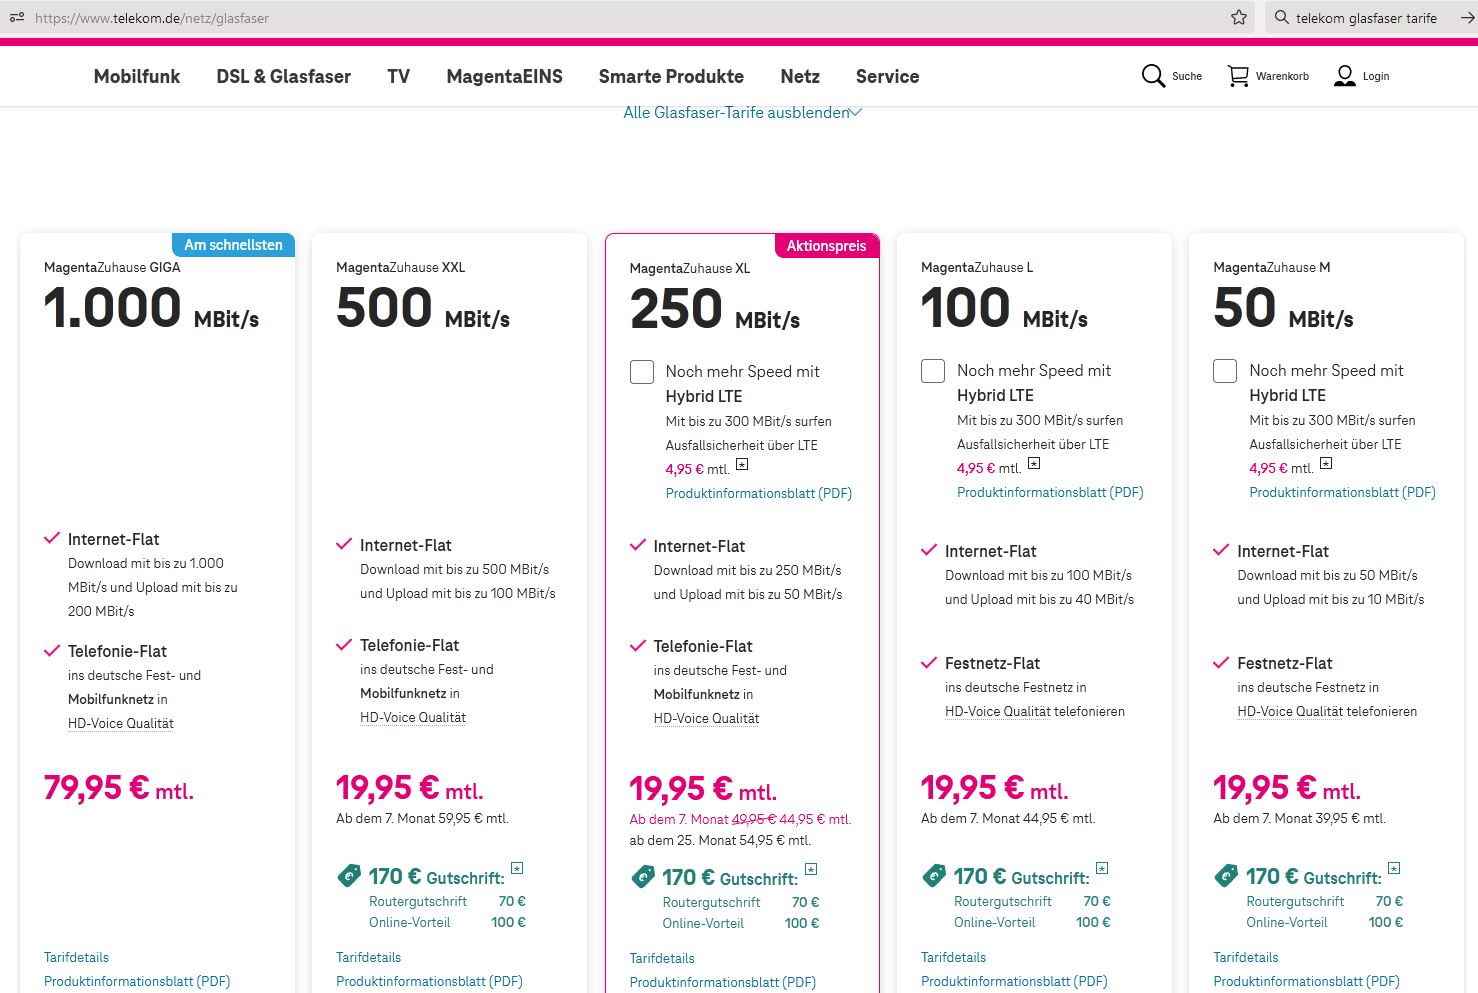Open the Suche search icon
Viewport: 1478px width, 993px height.
pyautogui.click(x=1153, y=76)
